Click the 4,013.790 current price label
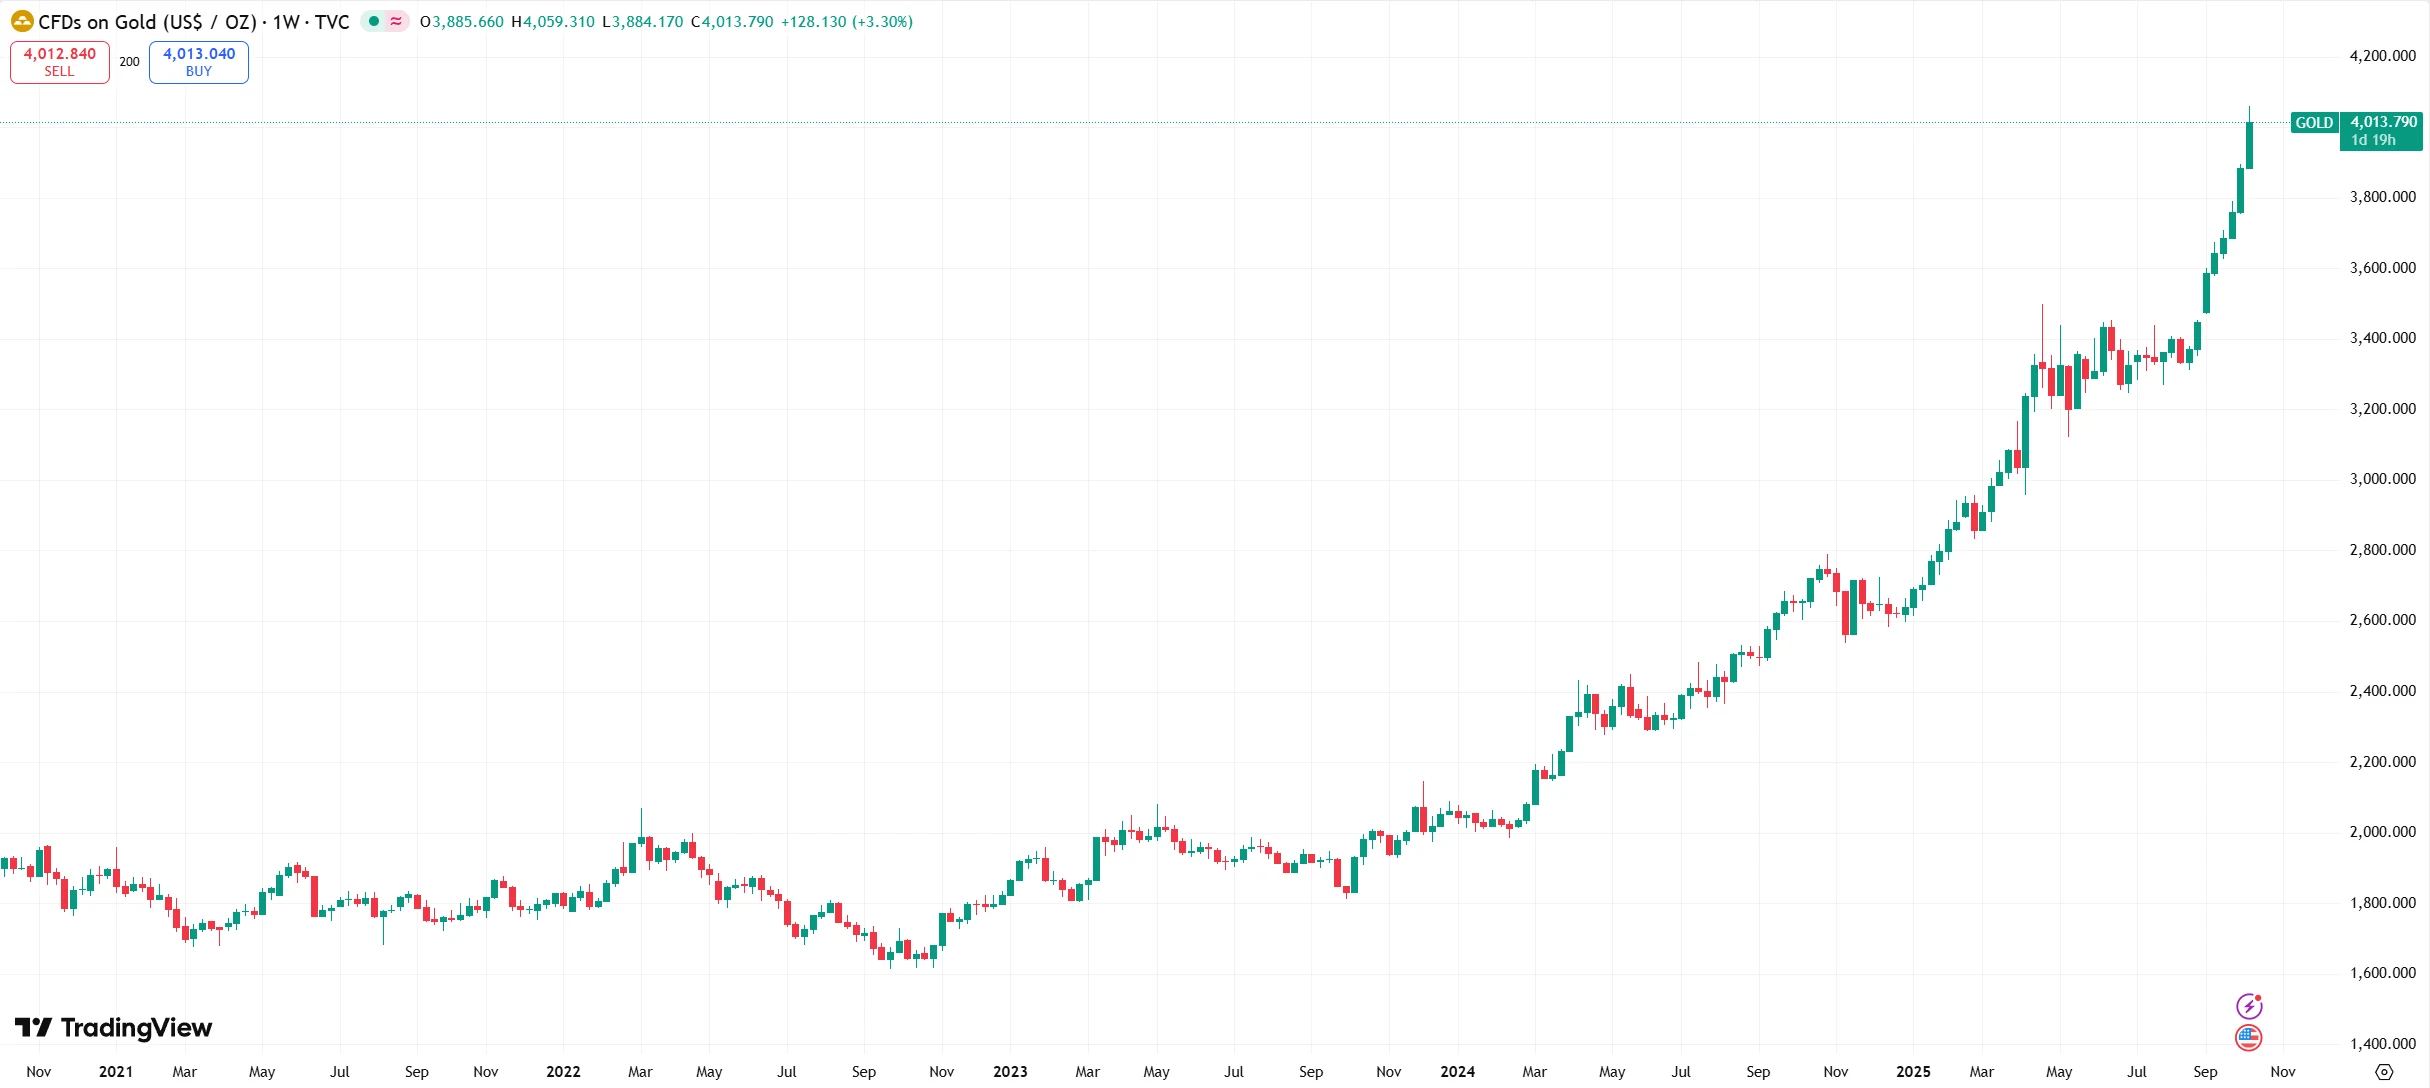Viewport: 2430px width, 1088px height. (2383, 122)
